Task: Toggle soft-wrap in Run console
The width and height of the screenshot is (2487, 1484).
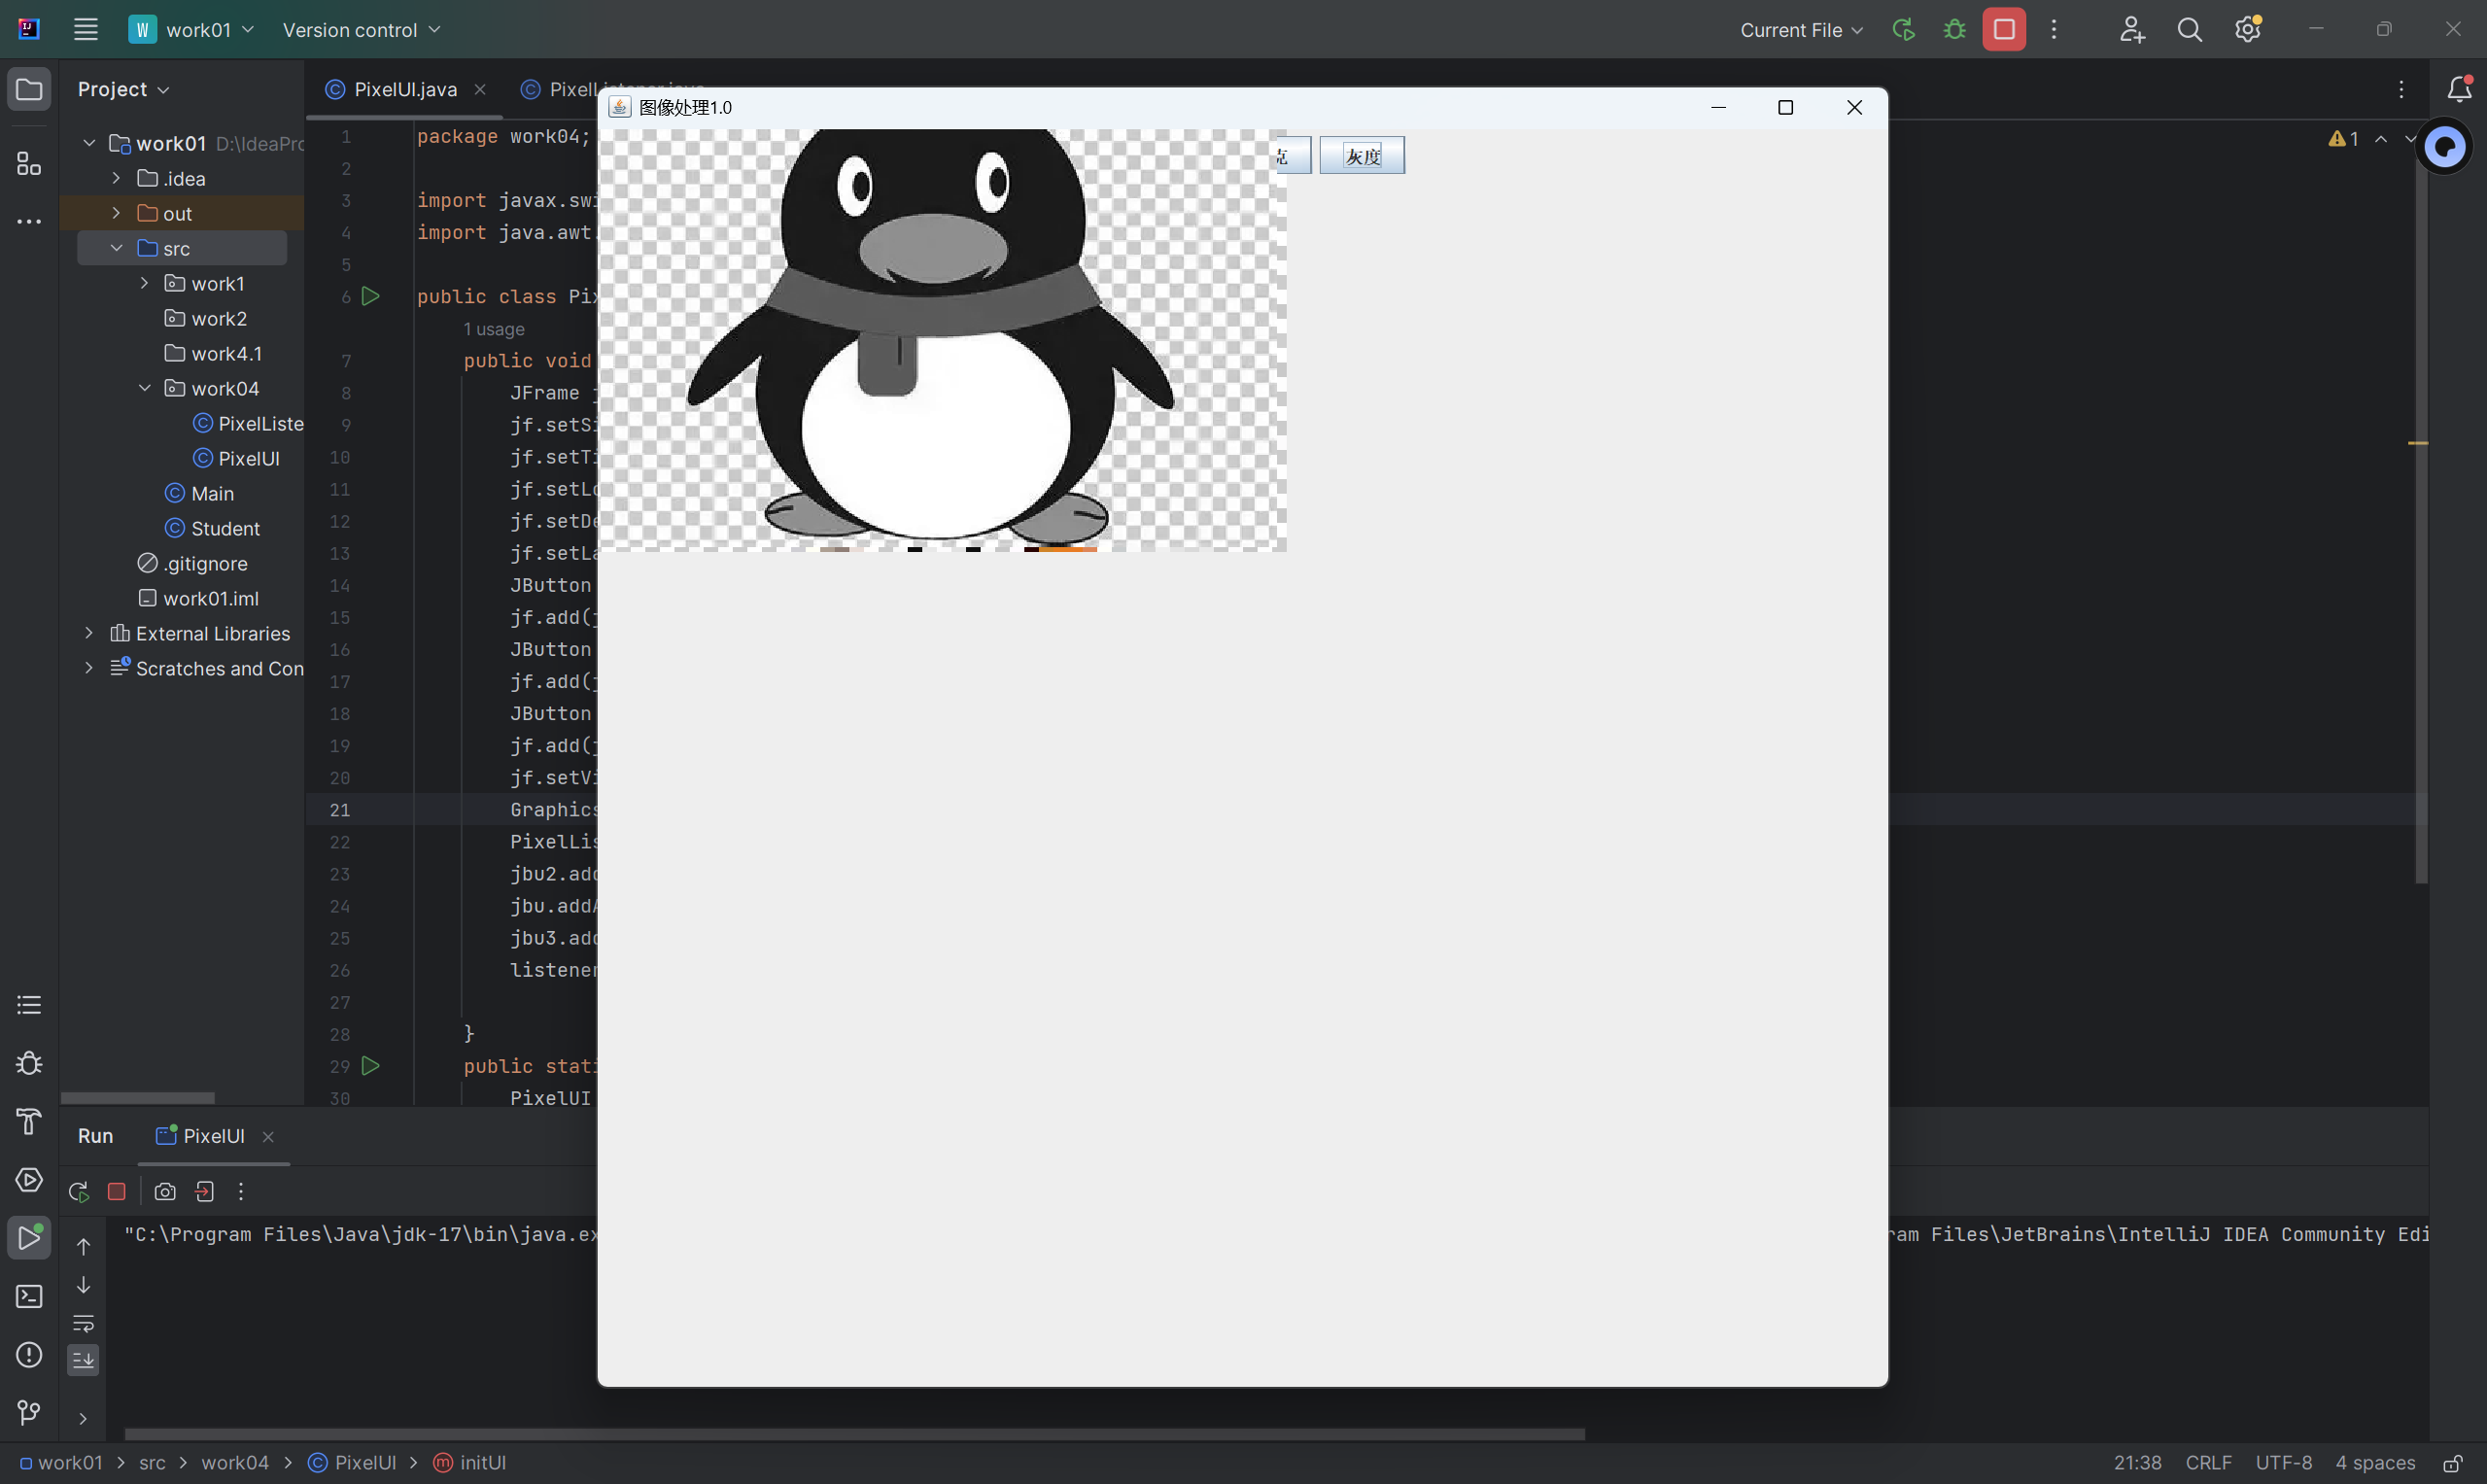Action: click(83, 1323)
